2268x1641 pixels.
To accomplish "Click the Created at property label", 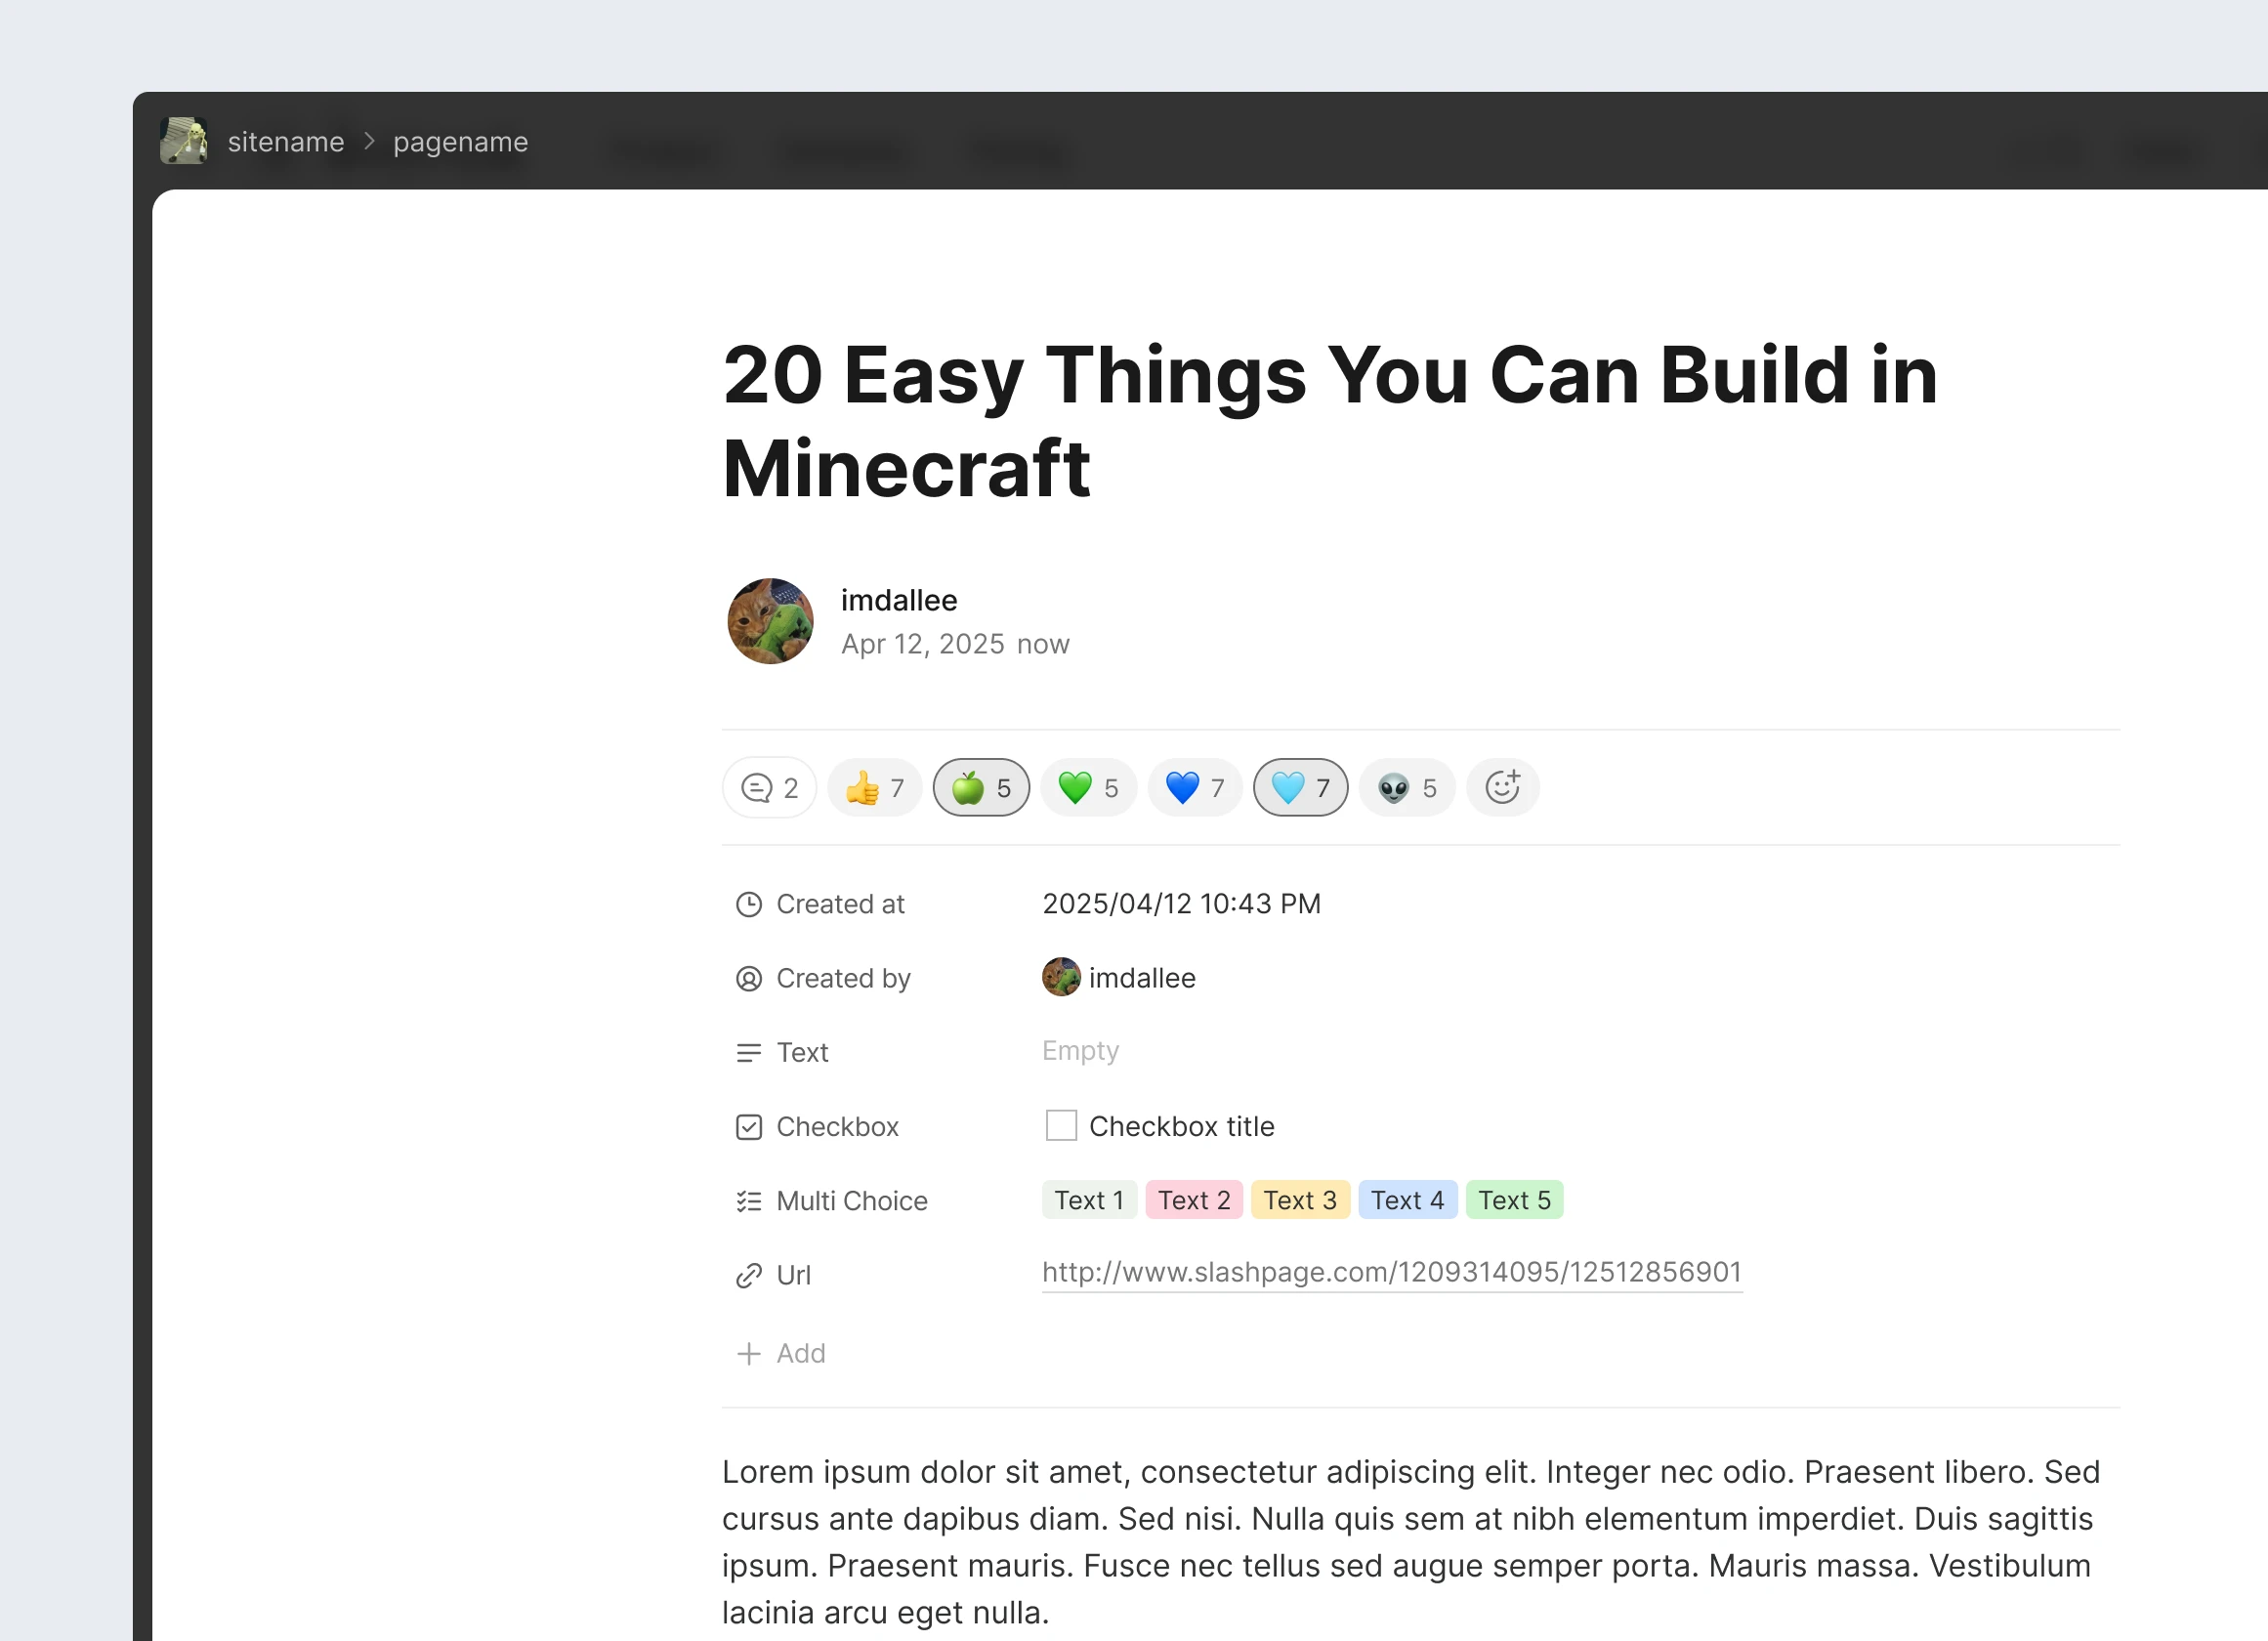I will (x=840, y=905).
